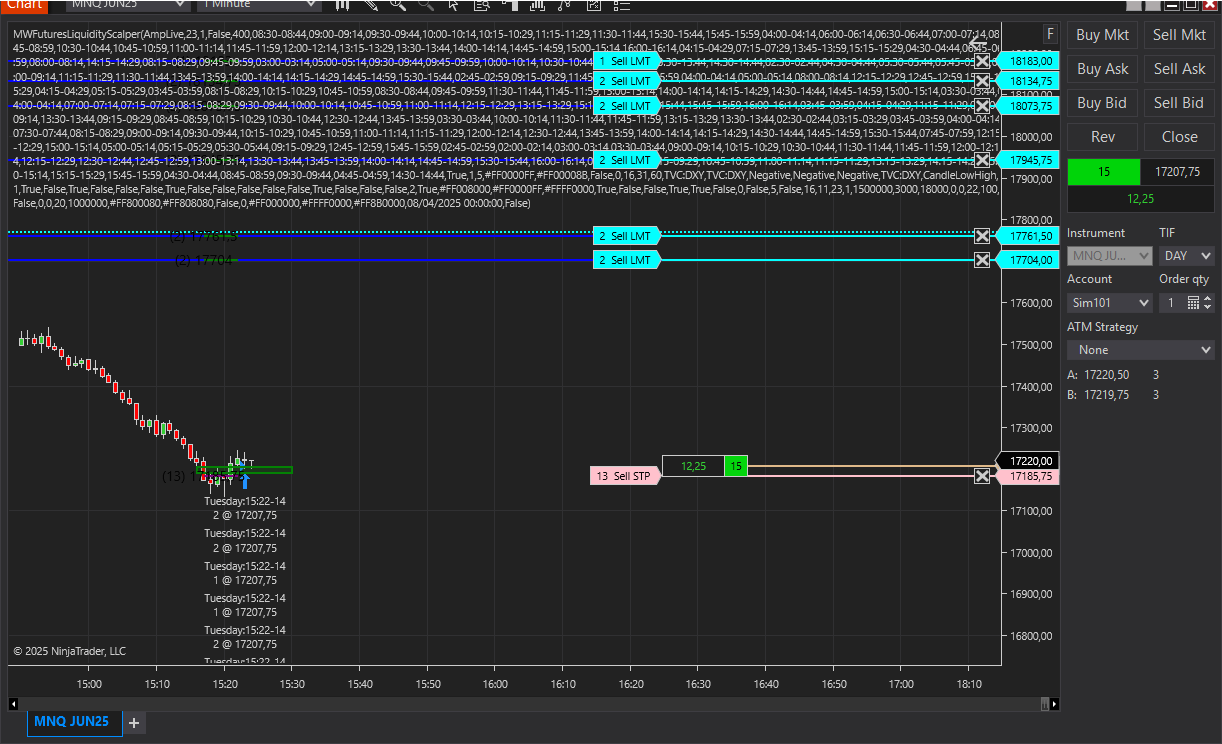1222x744 pixels.
Task: Click right arrow of horizontal chart scrollbar
Action: pyautogui.click(x=1052, y=704)
